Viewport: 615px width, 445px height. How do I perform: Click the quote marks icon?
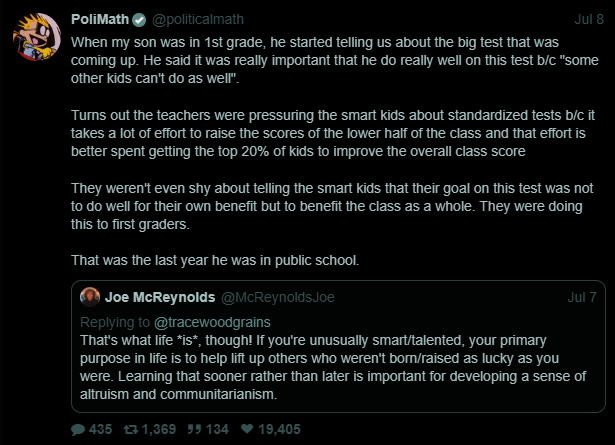pos(194,429)
